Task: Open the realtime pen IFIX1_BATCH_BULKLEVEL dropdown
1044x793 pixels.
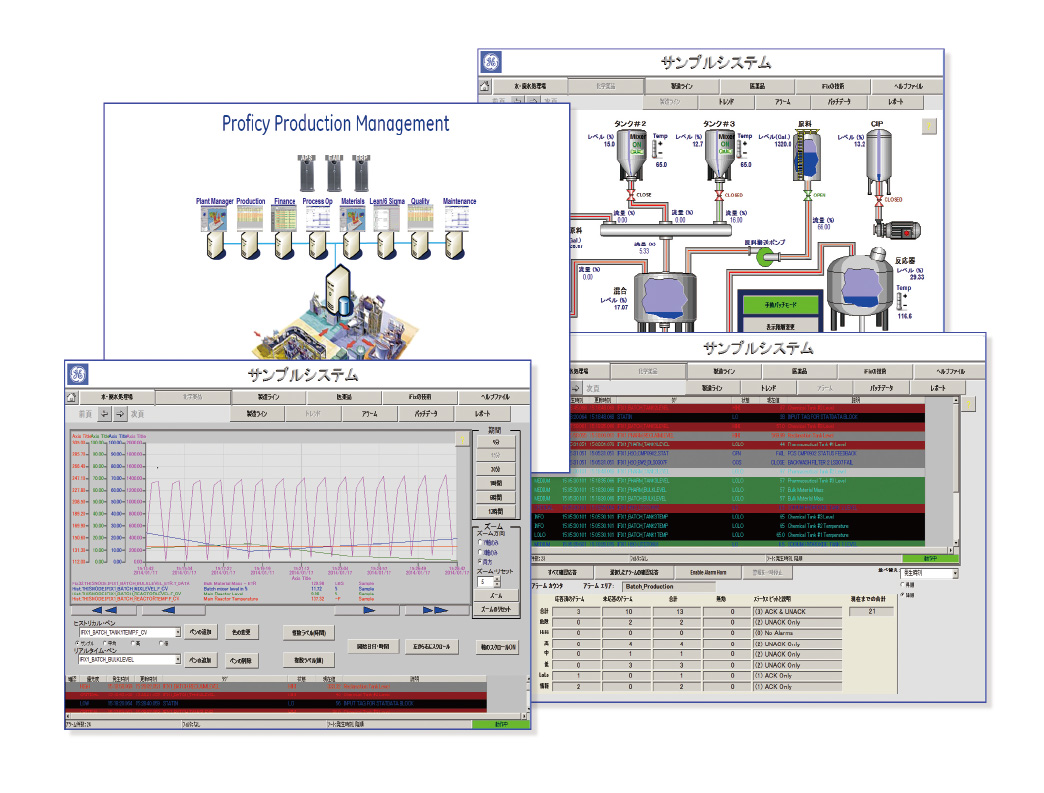Action: pos(176,660)
